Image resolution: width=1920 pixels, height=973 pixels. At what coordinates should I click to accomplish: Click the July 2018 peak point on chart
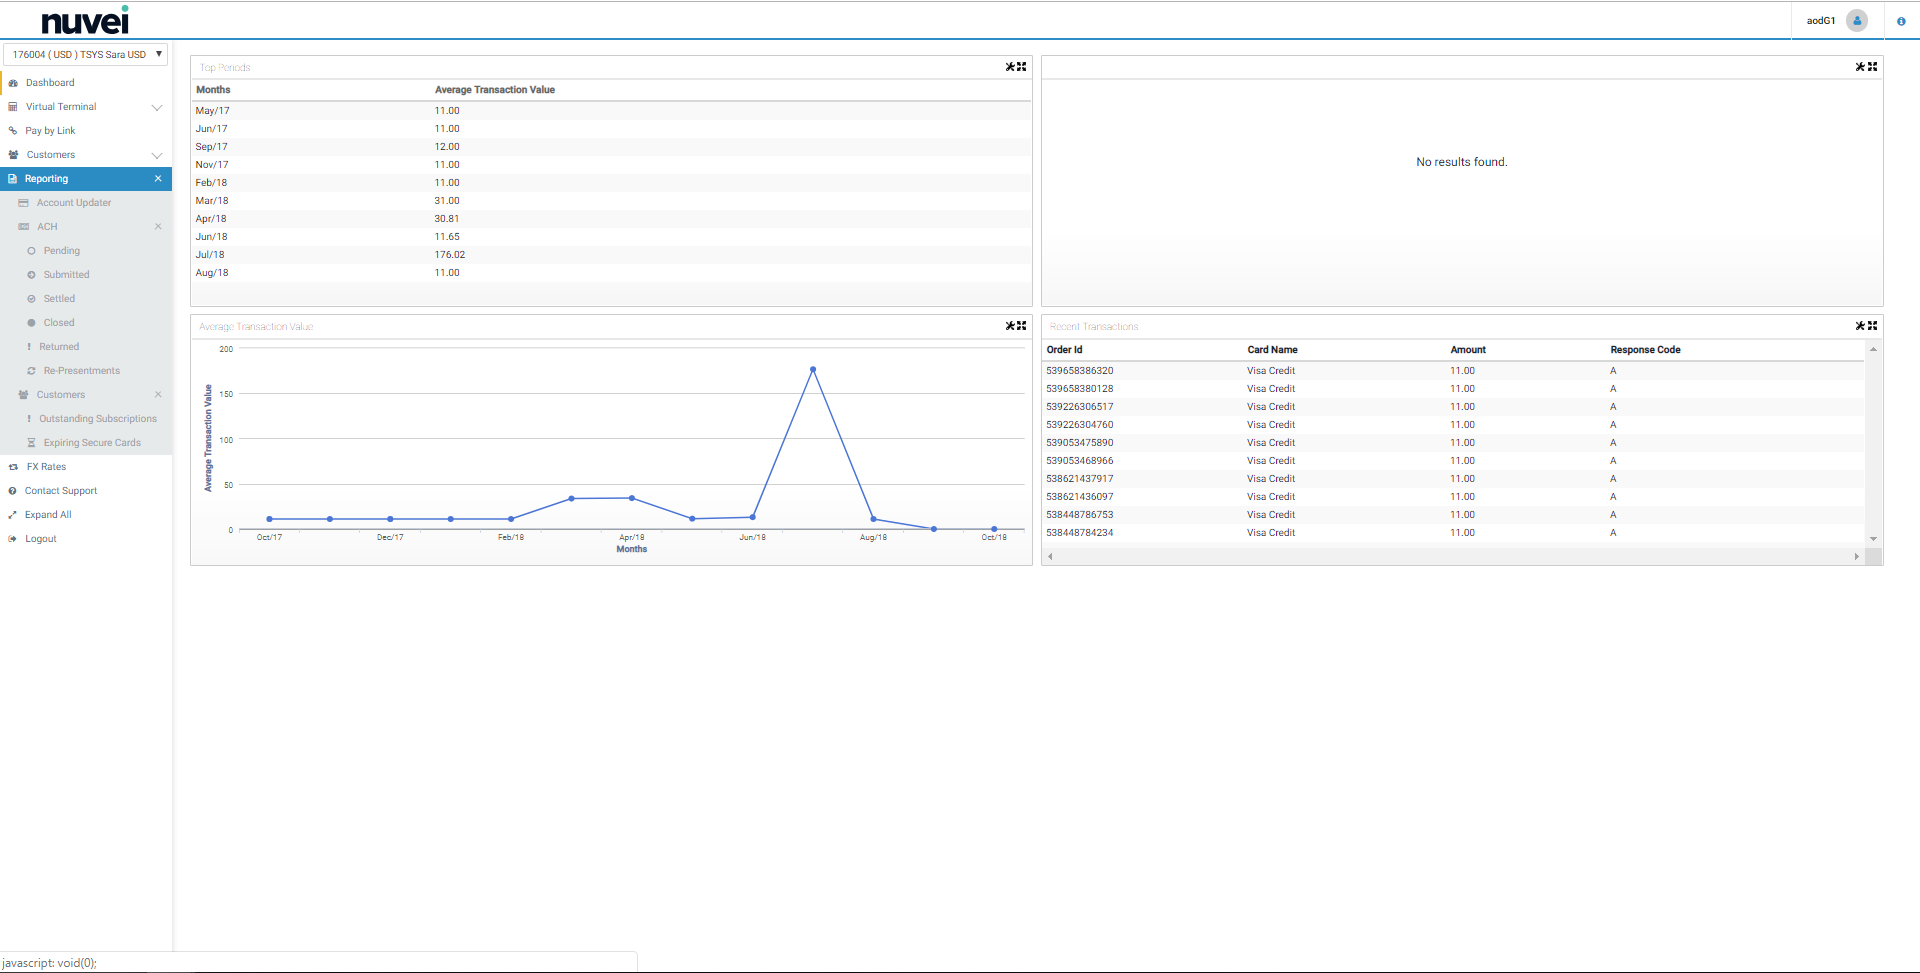tap(813, 369)
